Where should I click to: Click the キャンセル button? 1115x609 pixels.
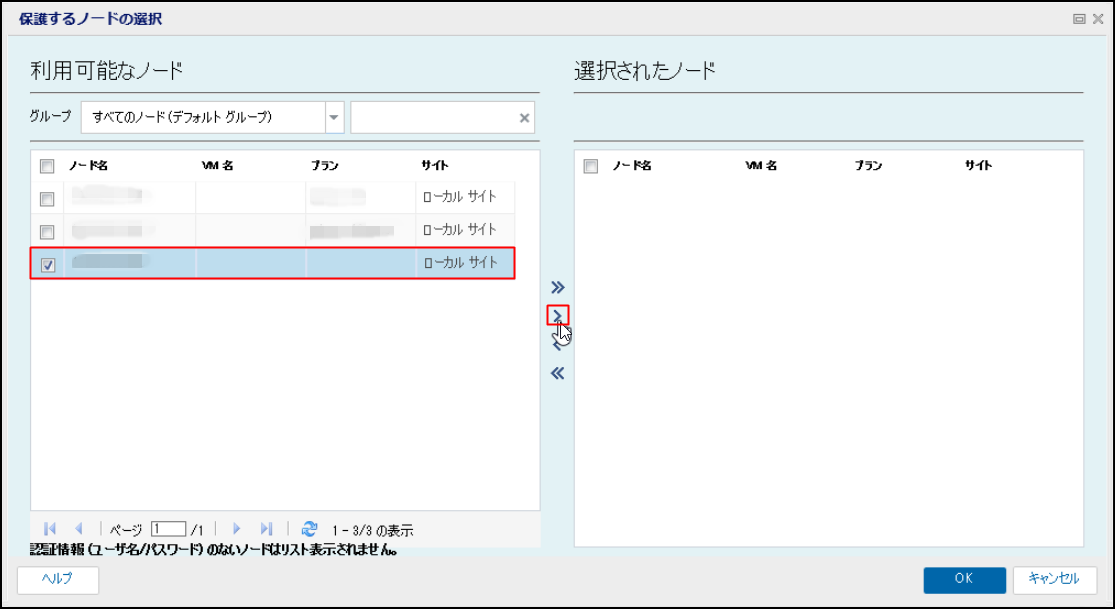1055,579
